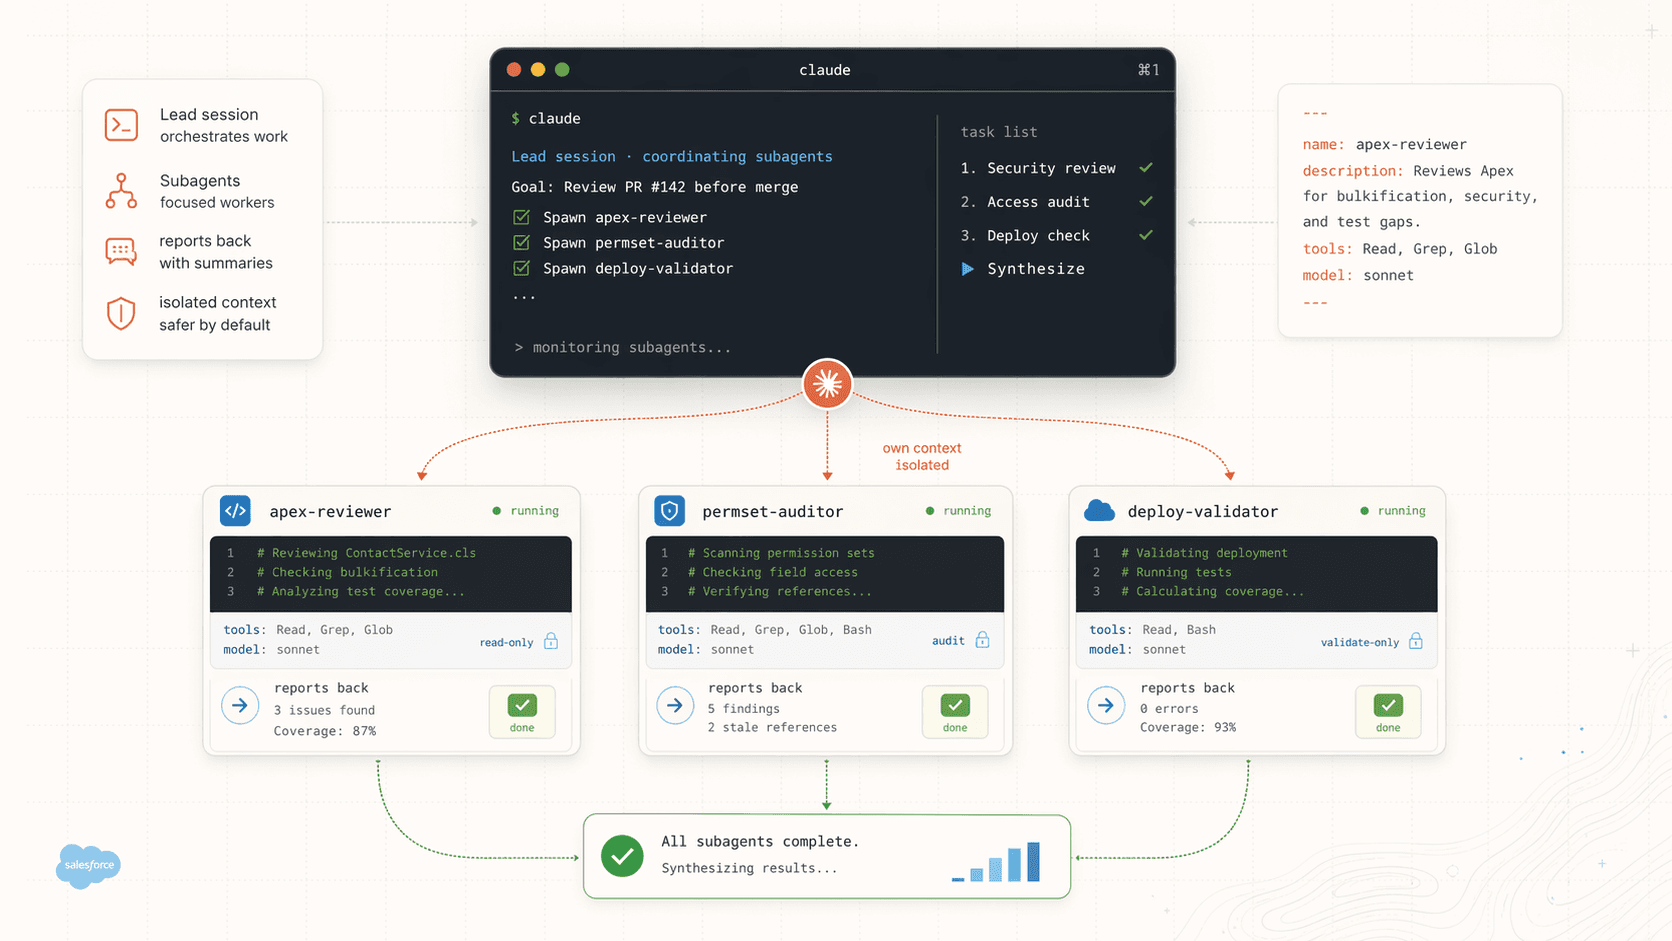Image resolution: width=1672 pixels, height=941 pixels.
Task: Click the orange Claude starburst icon
Action: point(827,384)
